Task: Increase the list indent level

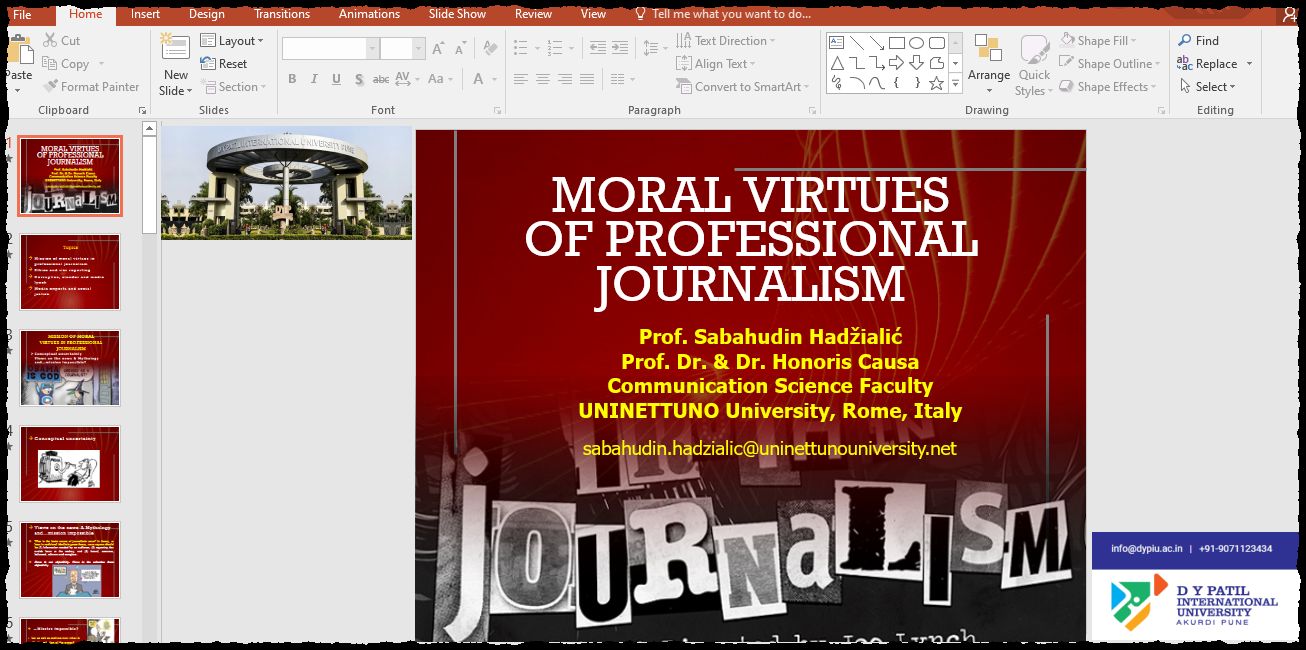Action: [620, 47]
